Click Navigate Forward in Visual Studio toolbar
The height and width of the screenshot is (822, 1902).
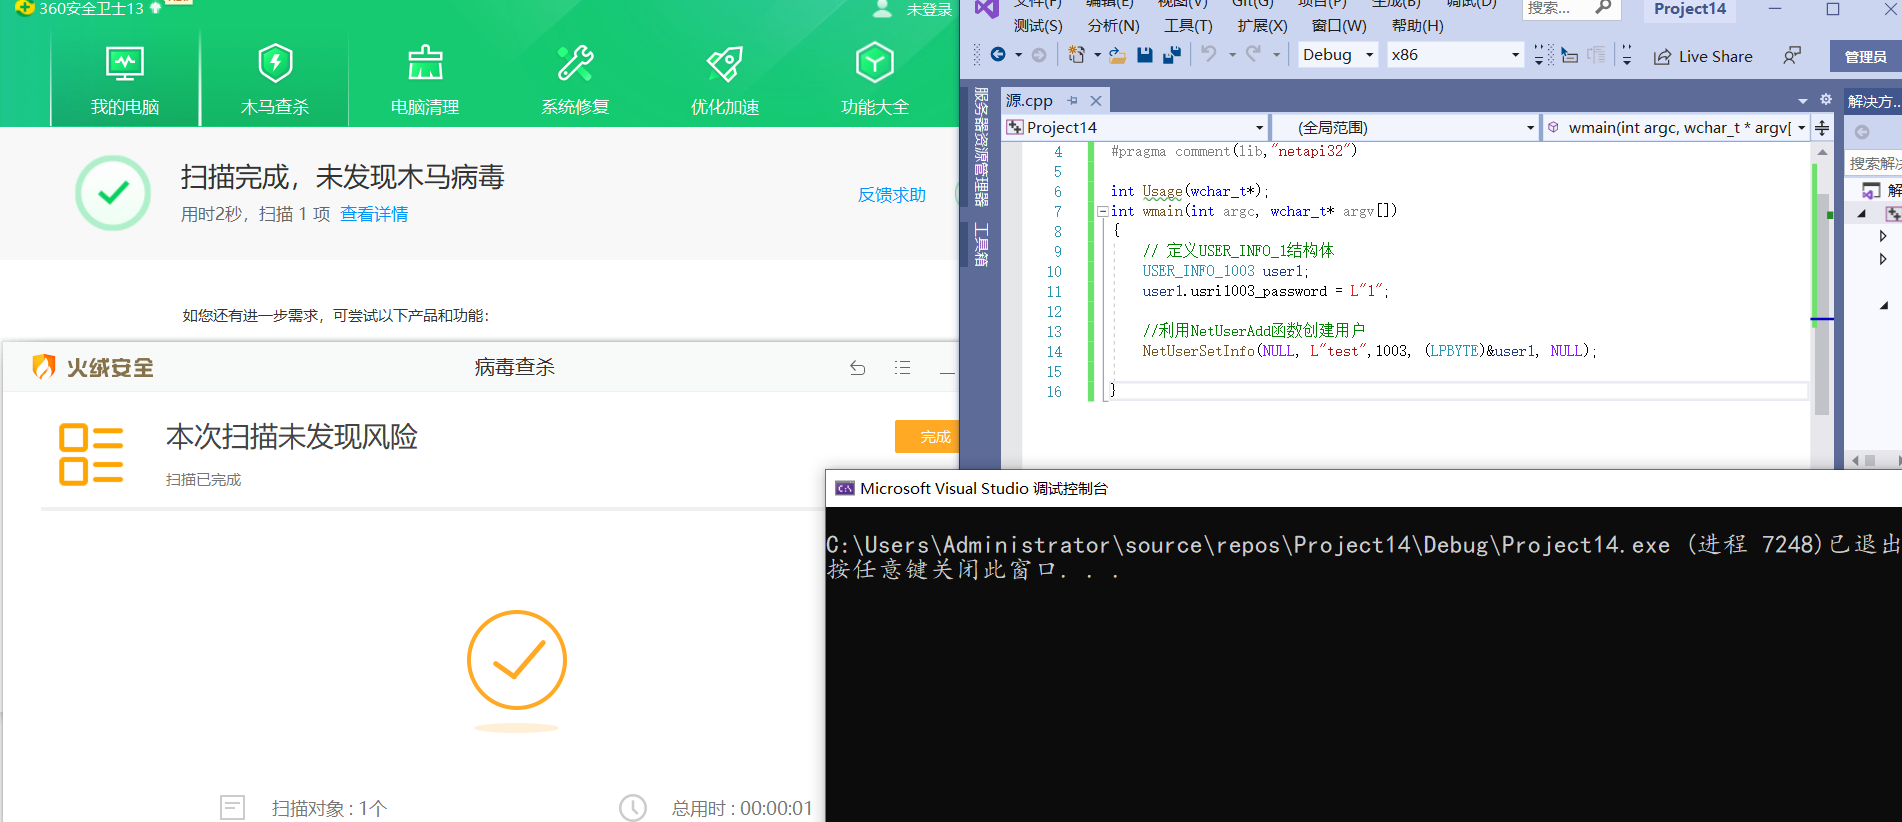(1039, 55)
